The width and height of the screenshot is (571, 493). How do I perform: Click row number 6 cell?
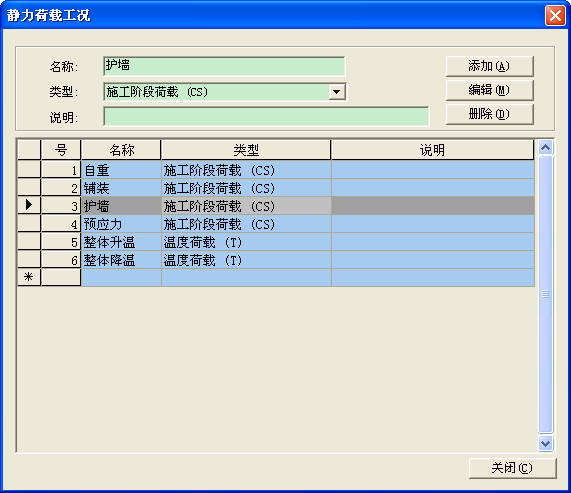pyautogui.click(x=61, y=260)
